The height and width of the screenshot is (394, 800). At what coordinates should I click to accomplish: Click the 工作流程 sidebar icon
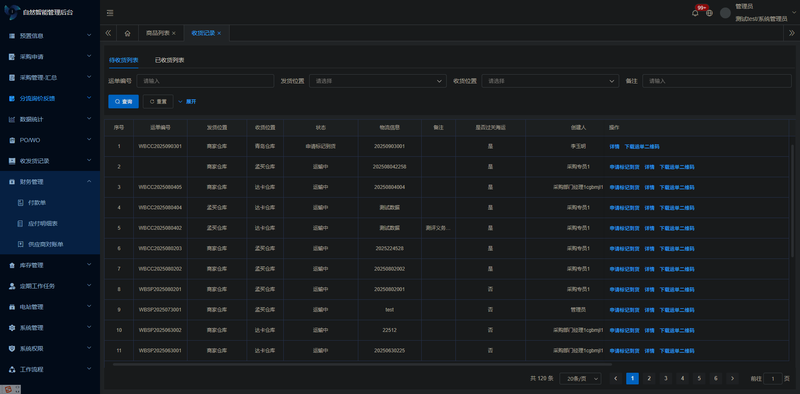point(12,369)
